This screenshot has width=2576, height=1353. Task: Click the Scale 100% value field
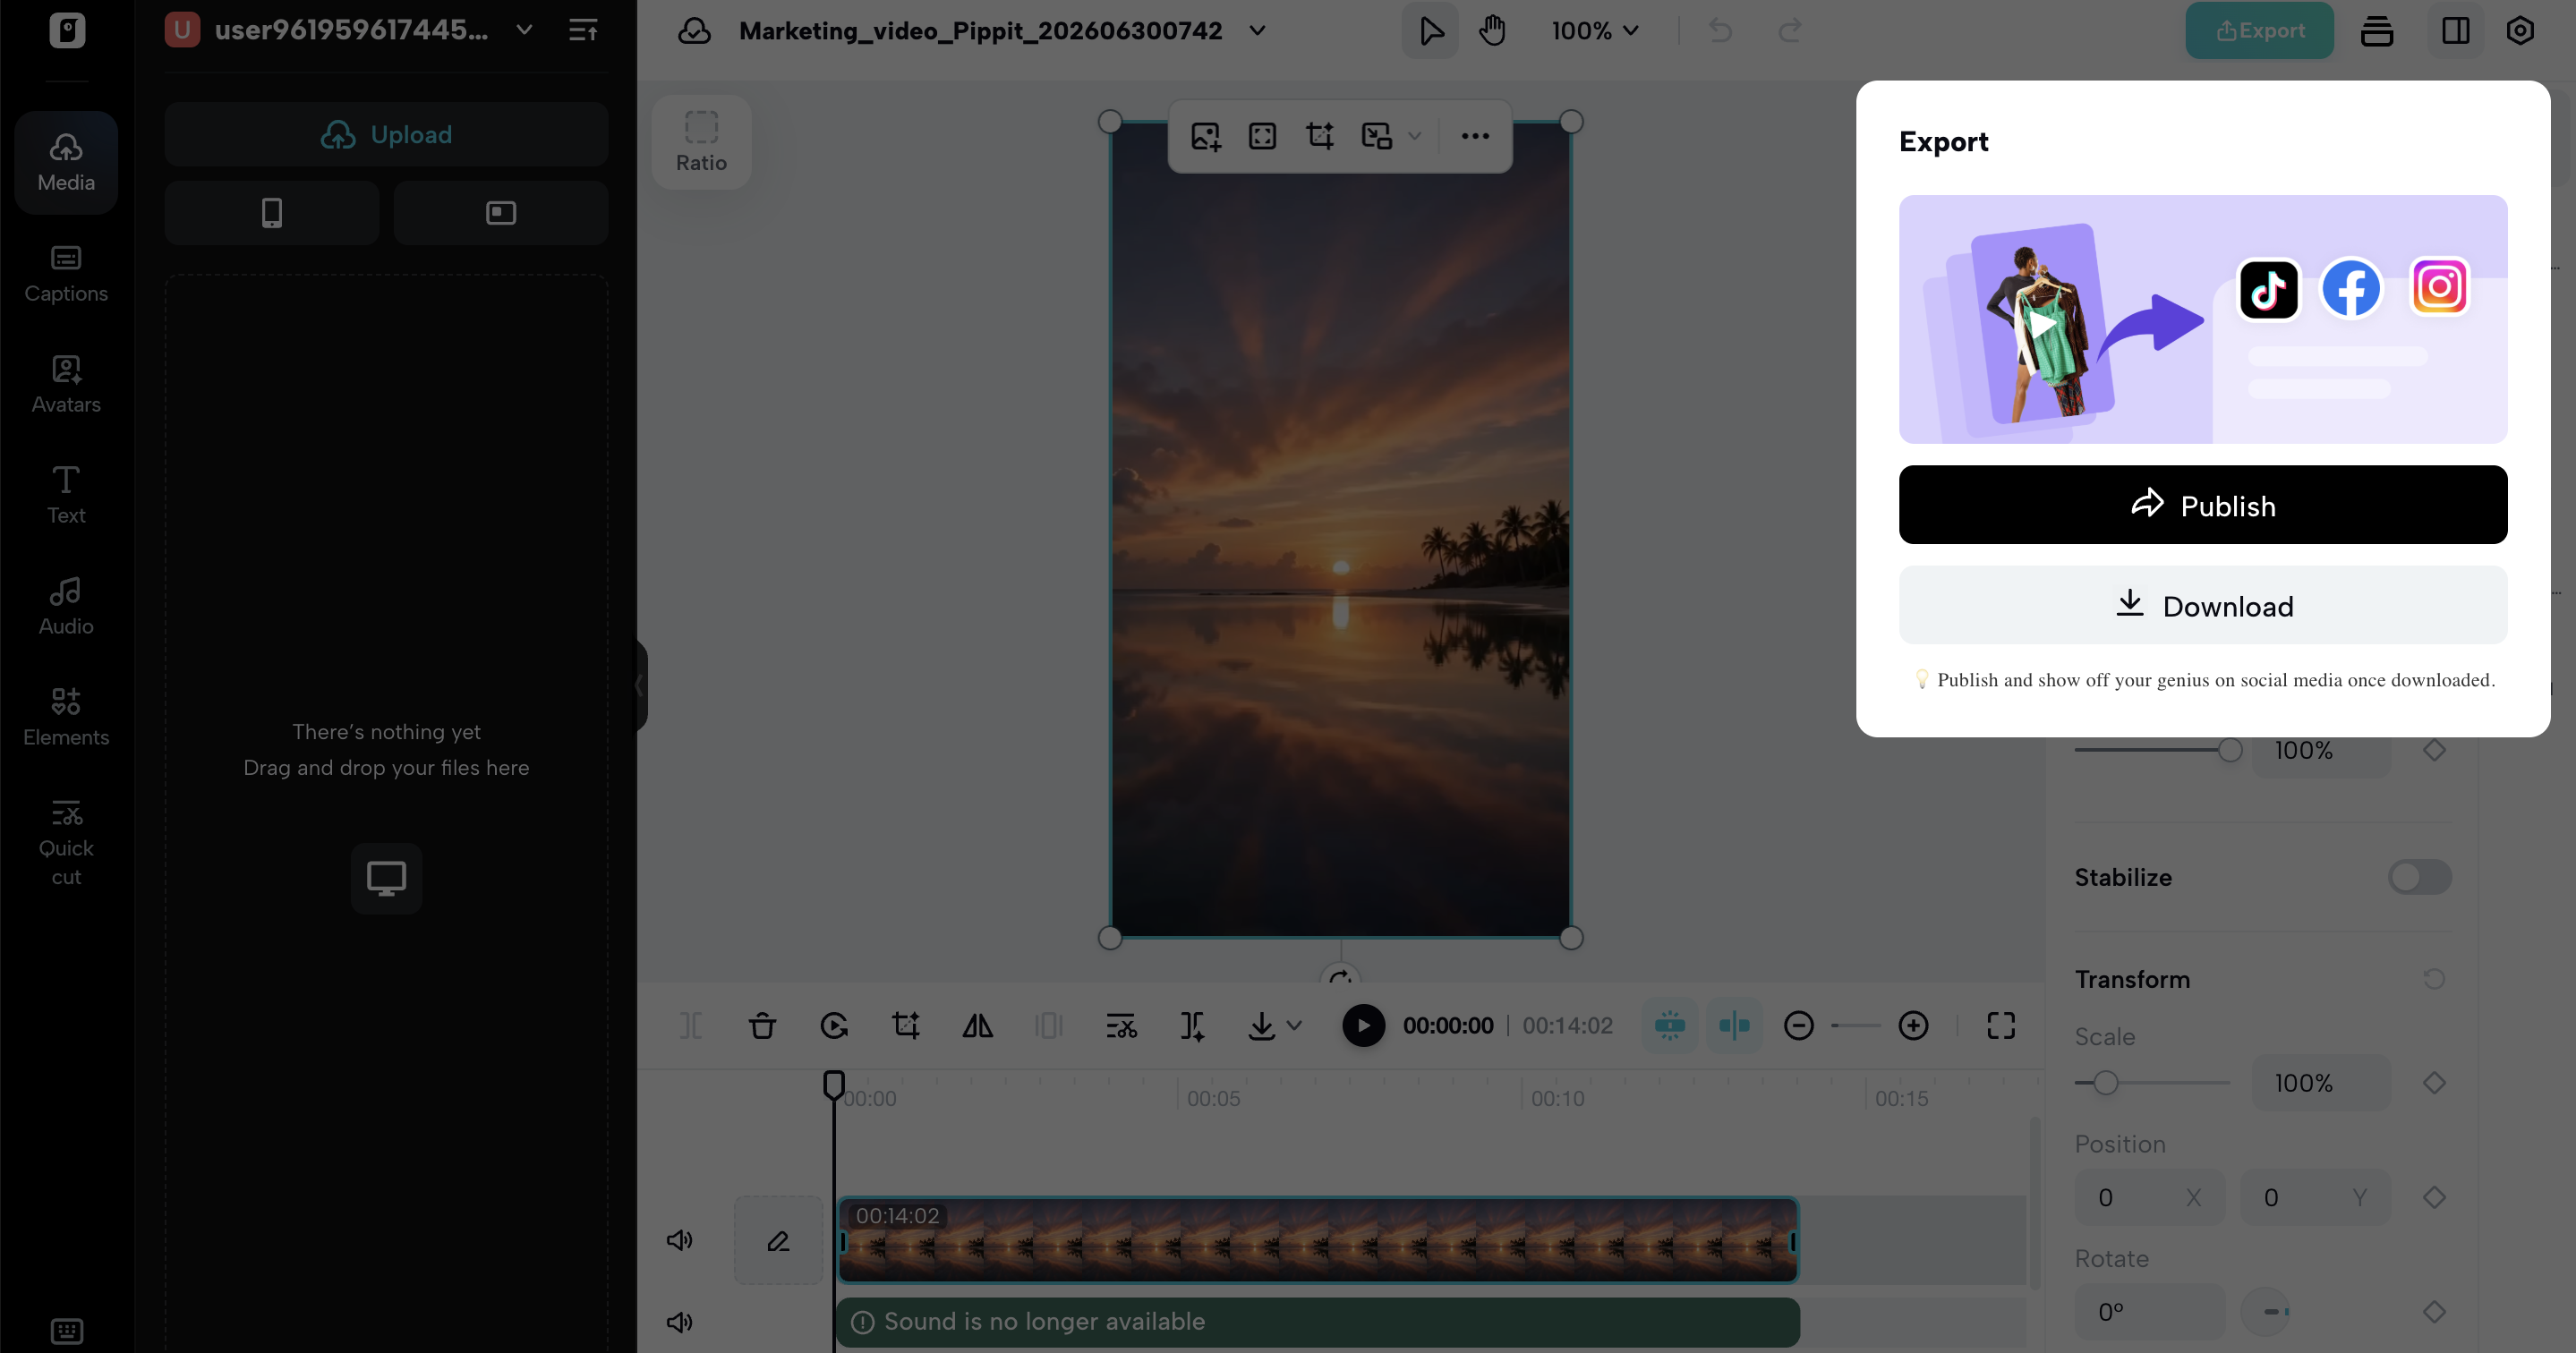click(2321, 1083)
